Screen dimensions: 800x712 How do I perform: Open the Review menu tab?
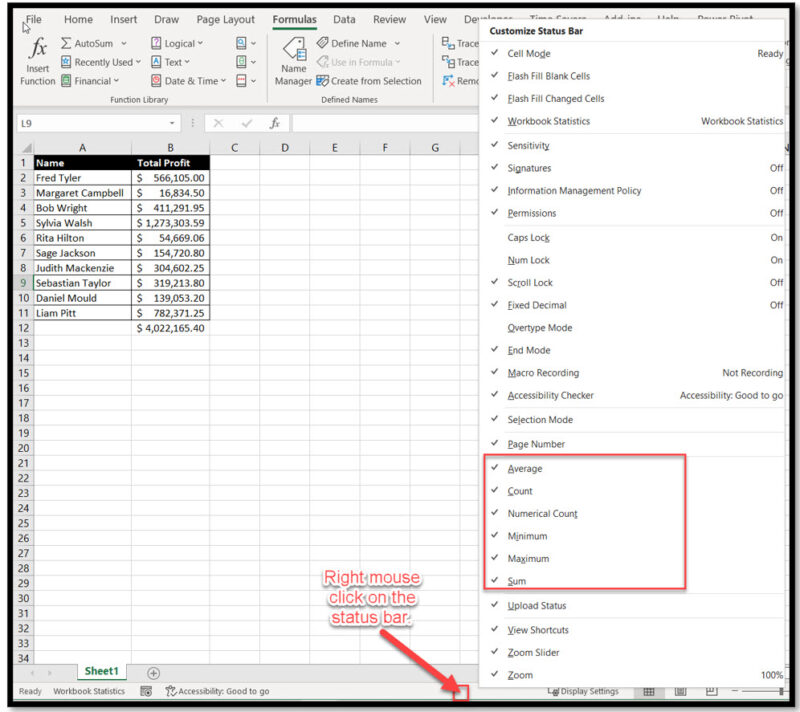(389, 18)
